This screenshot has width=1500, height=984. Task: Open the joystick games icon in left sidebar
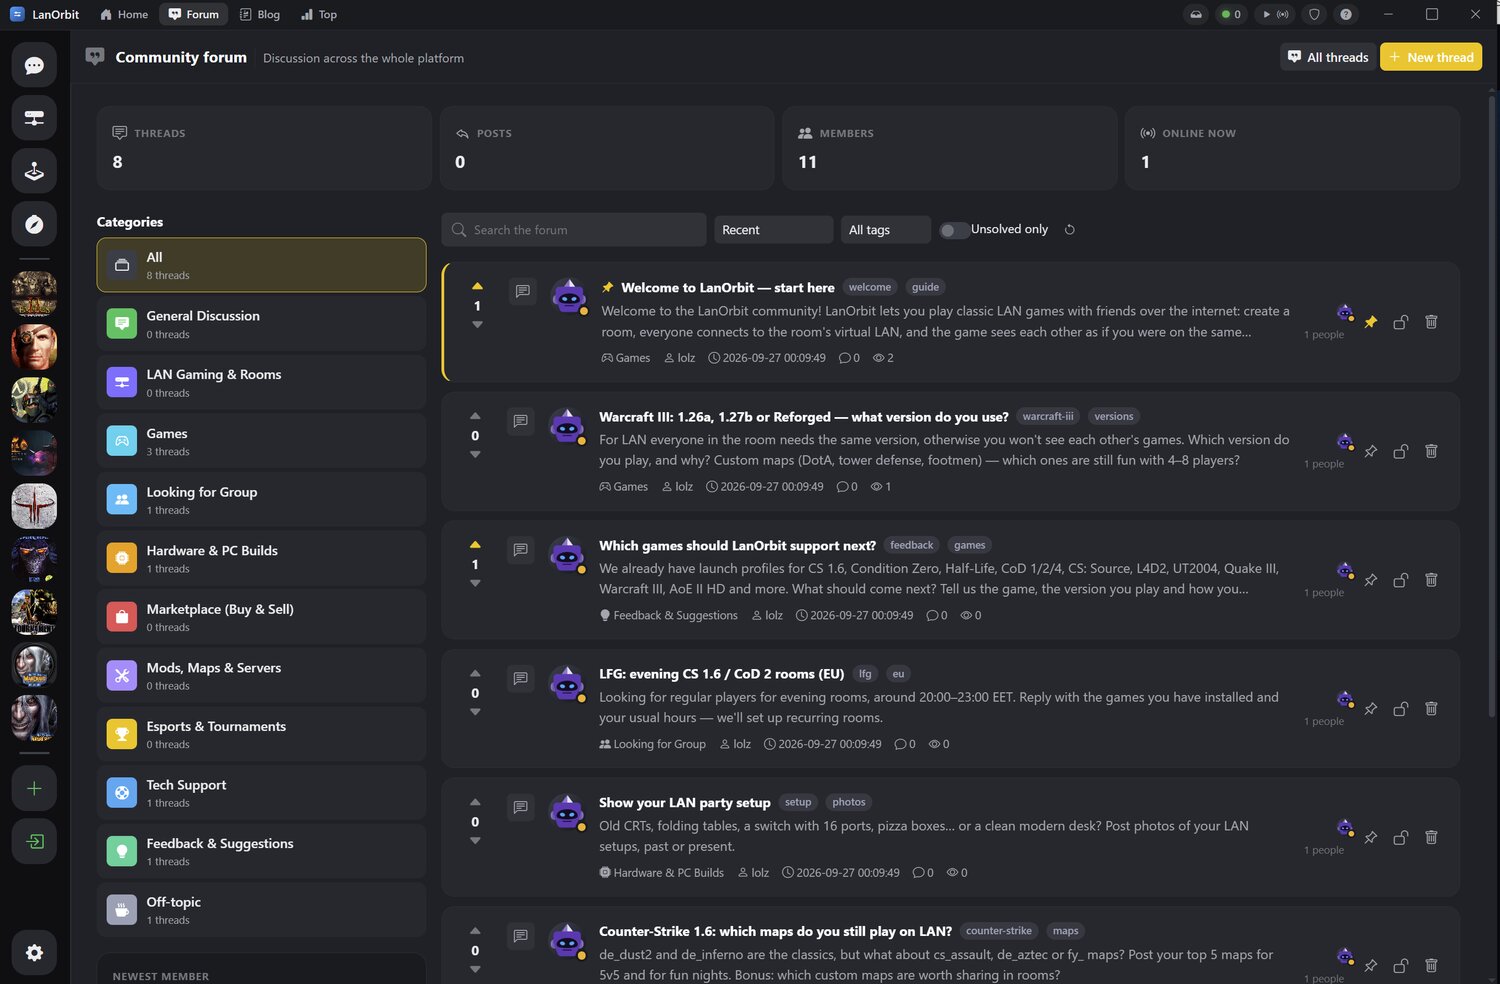point(34,171)
